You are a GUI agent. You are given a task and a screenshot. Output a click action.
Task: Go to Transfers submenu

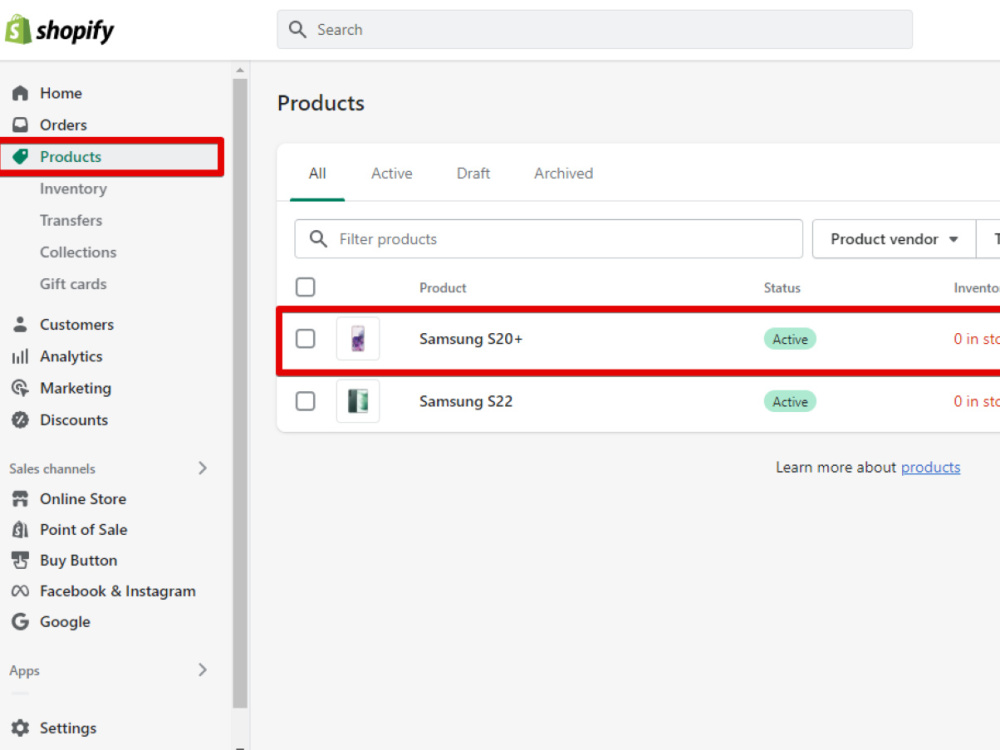click(71, 221)
